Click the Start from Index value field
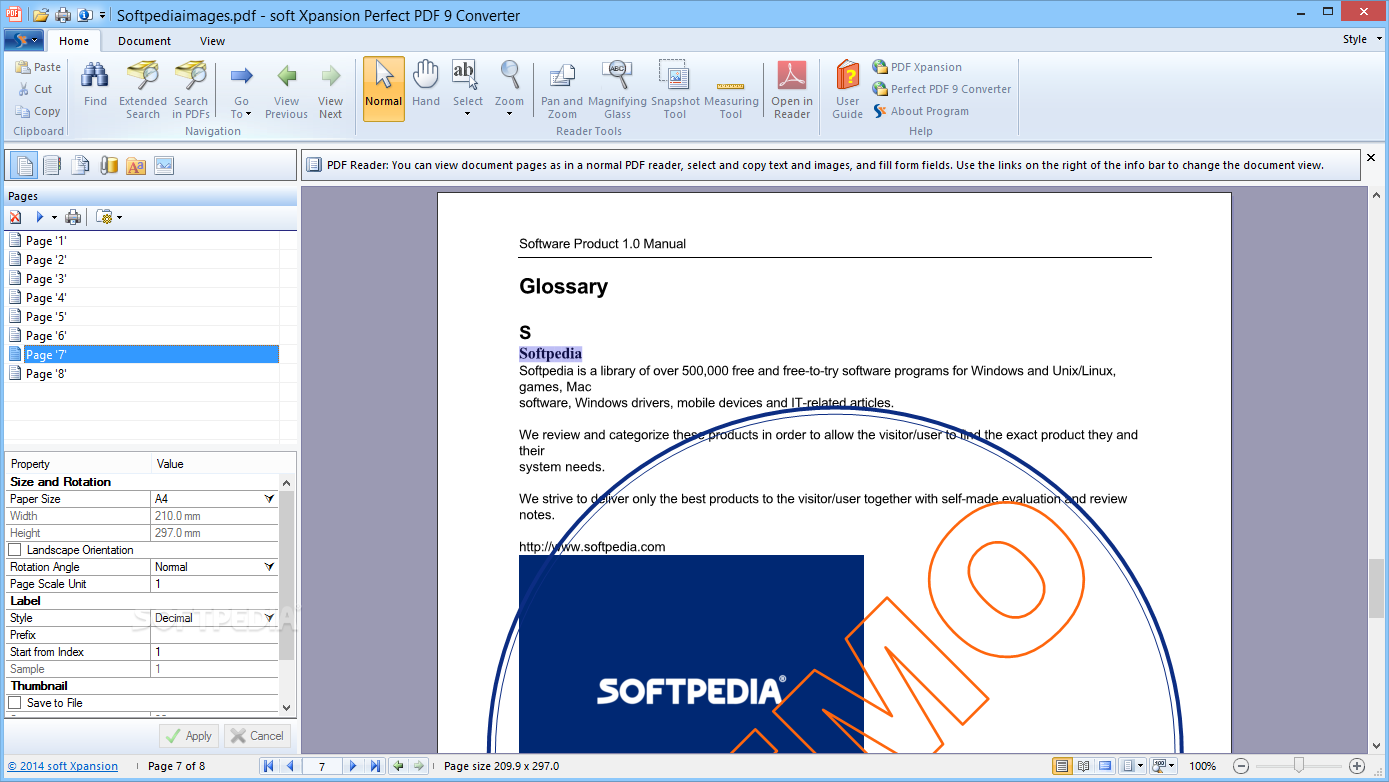Viewport: 1389px width, 782px height. point(214,652)
